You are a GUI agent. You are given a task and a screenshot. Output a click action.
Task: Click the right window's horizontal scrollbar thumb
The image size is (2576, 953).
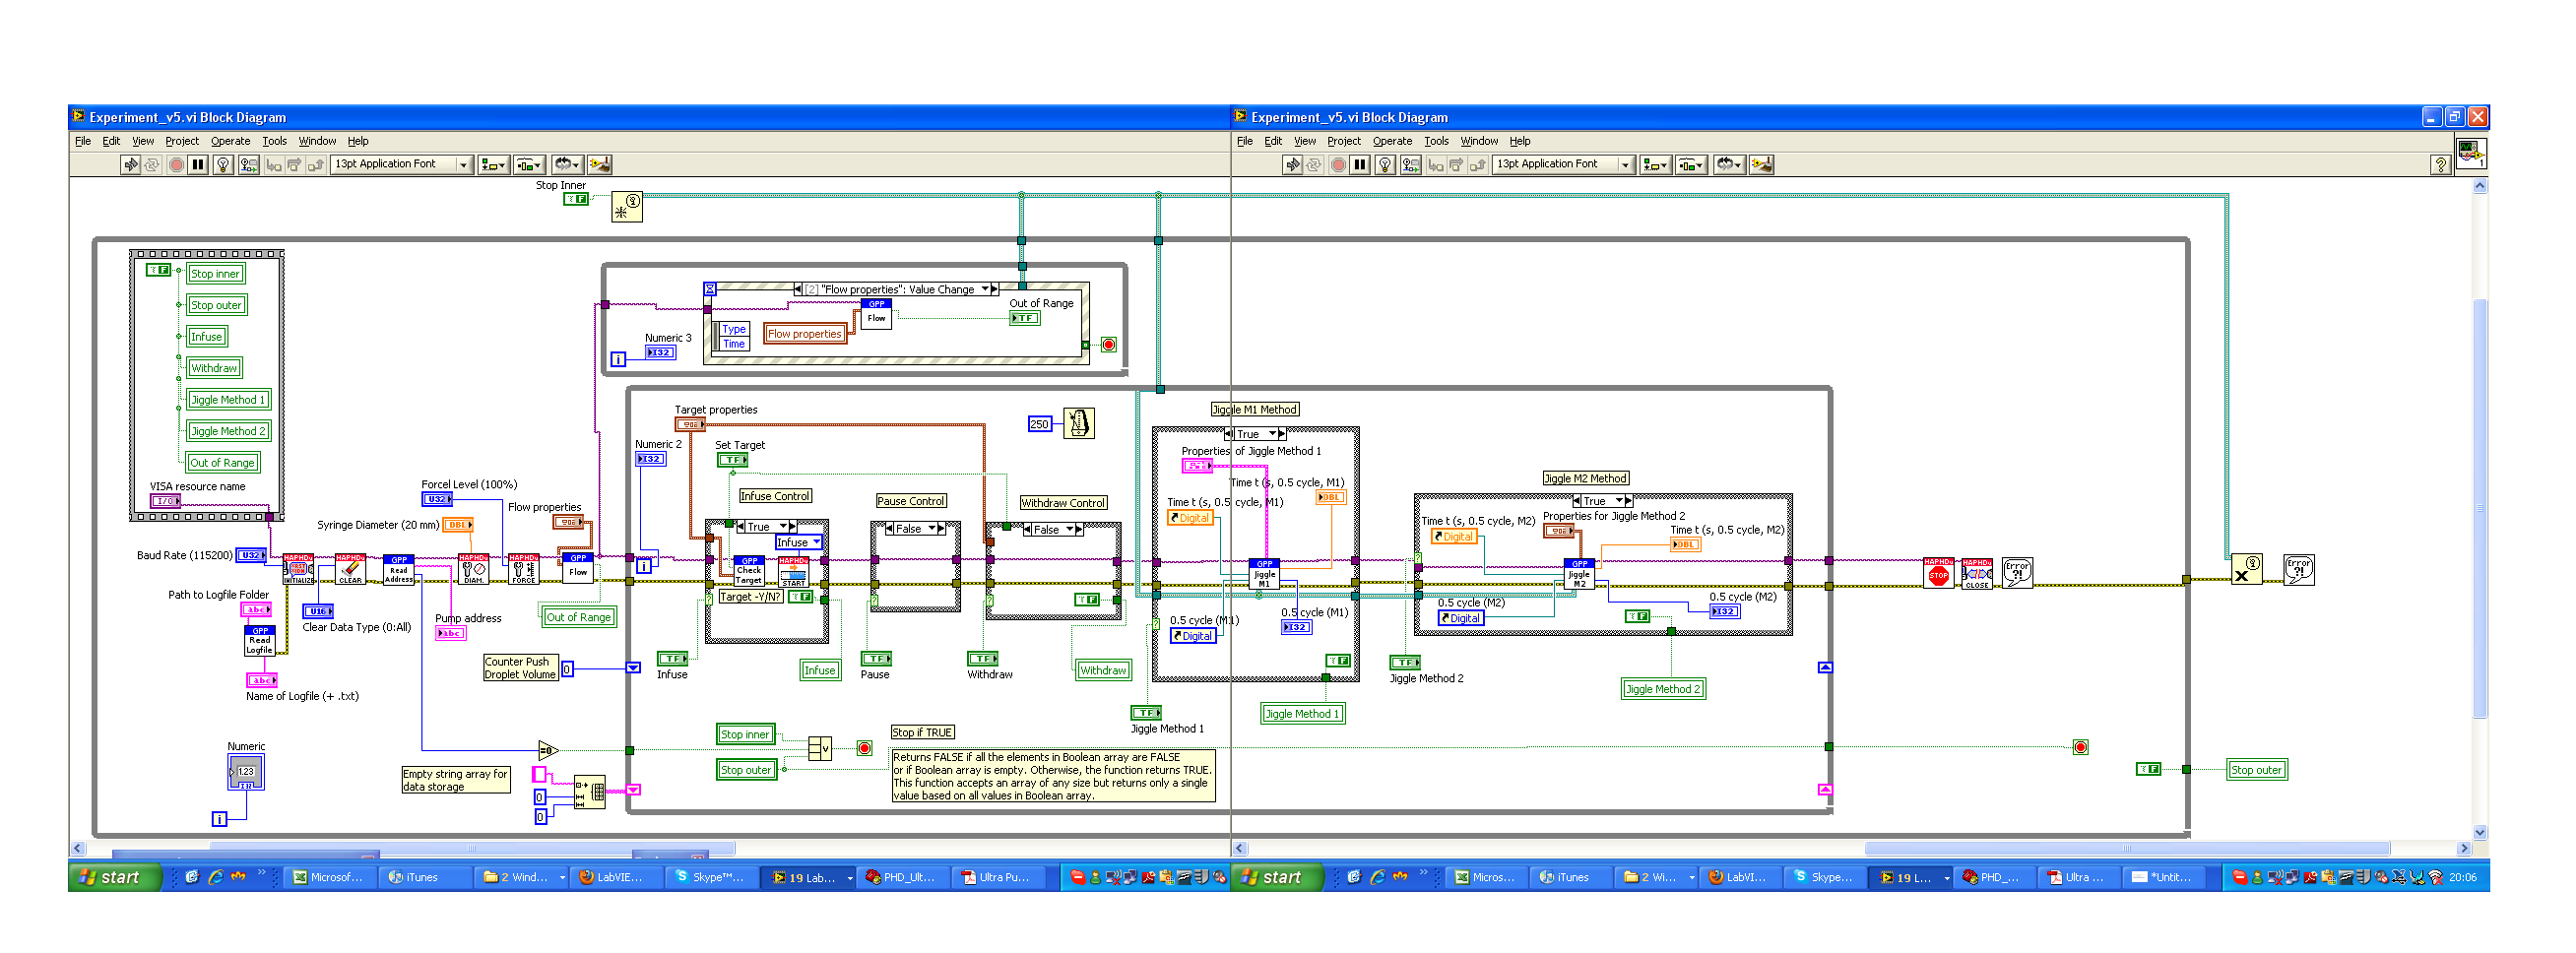(2127, 848)
